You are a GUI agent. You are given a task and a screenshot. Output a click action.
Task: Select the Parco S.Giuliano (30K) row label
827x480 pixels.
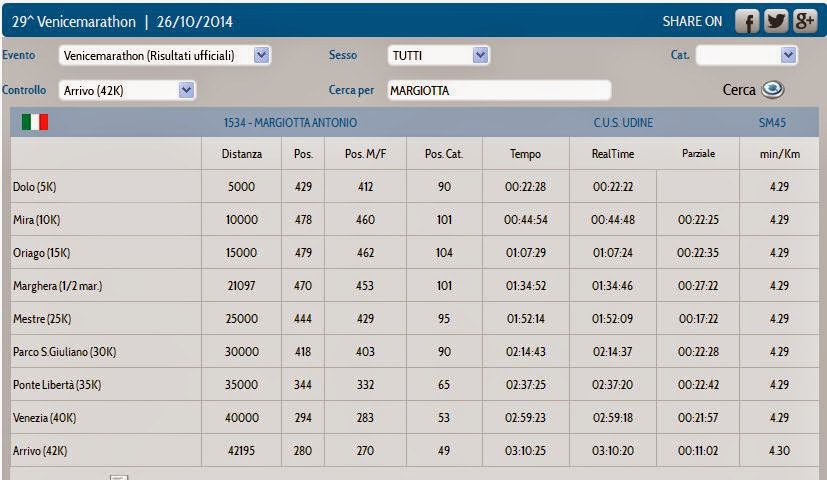click(x=64, y=352)
